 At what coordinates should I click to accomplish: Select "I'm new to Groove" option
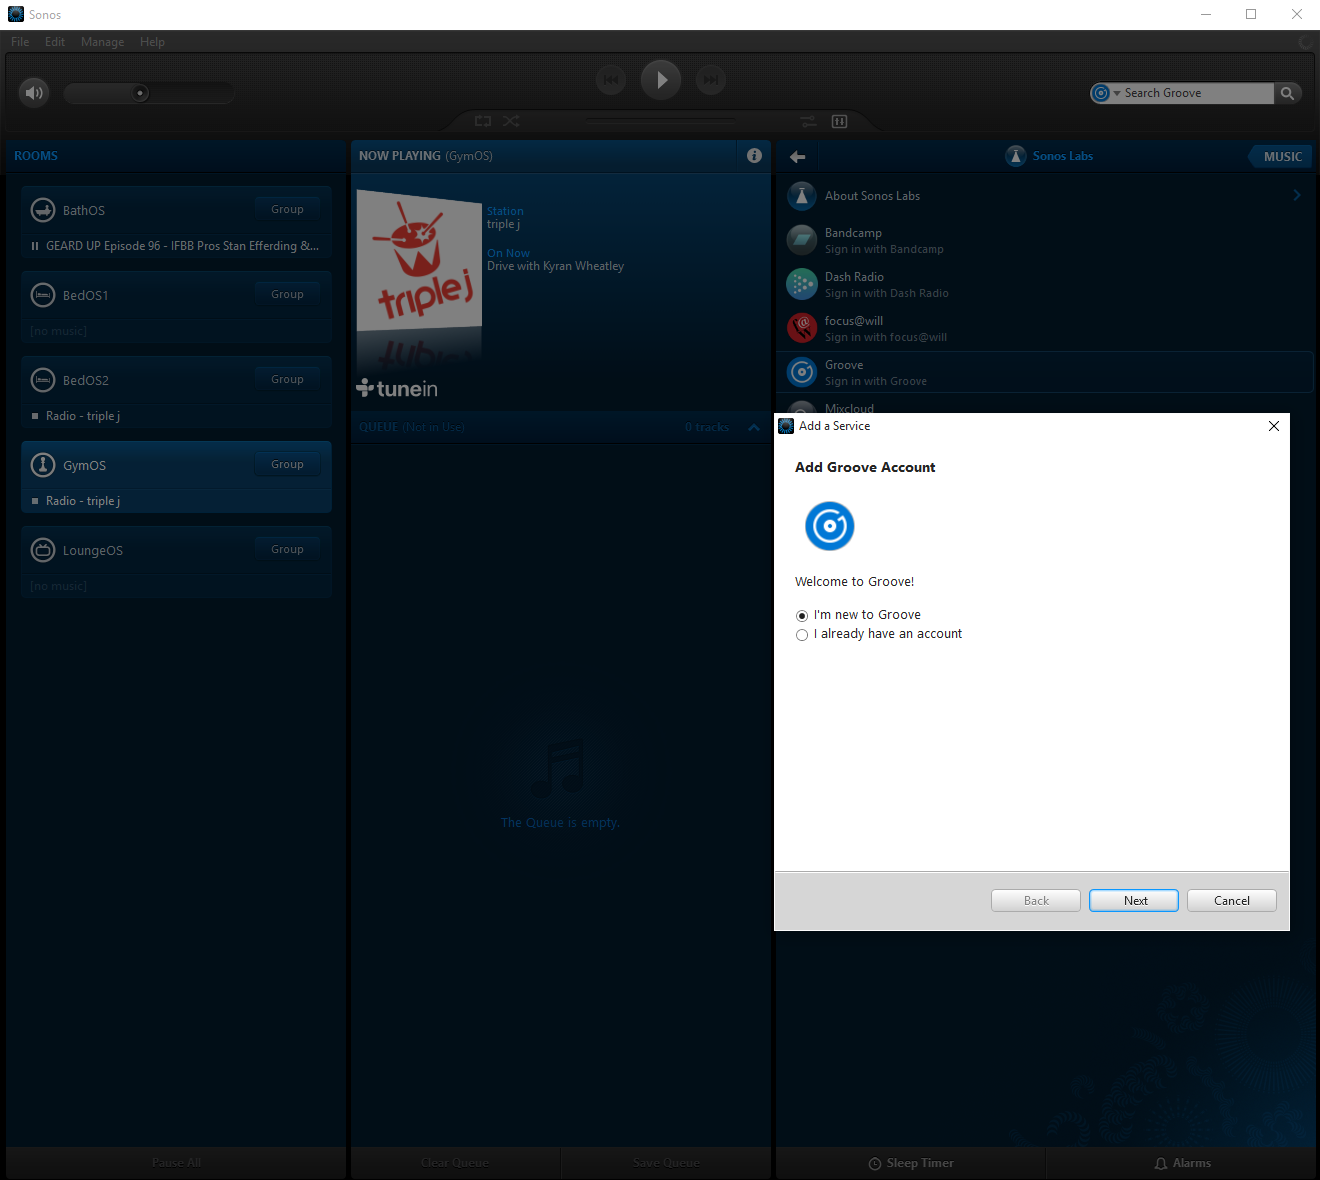point(802,616)
